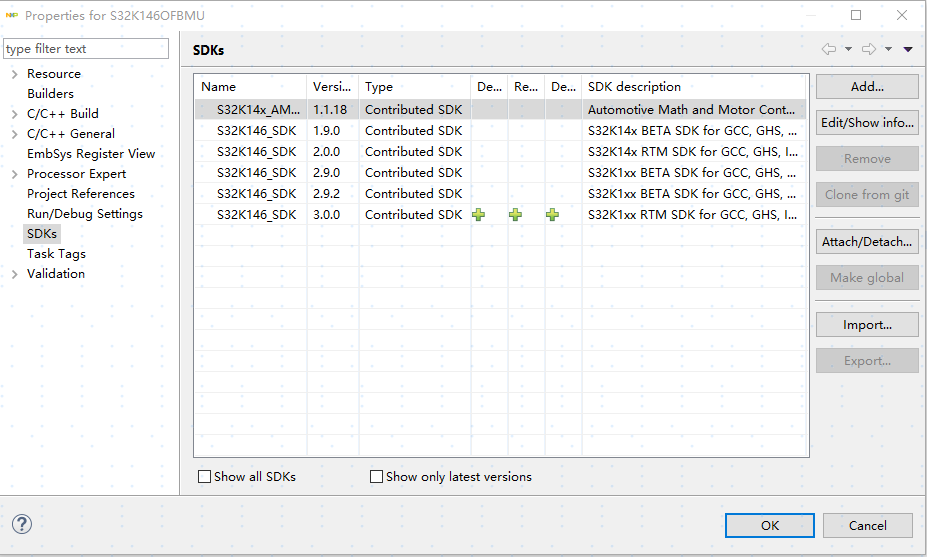
Task: Confirm with the OK button
Action: click(x=770, y=526)
